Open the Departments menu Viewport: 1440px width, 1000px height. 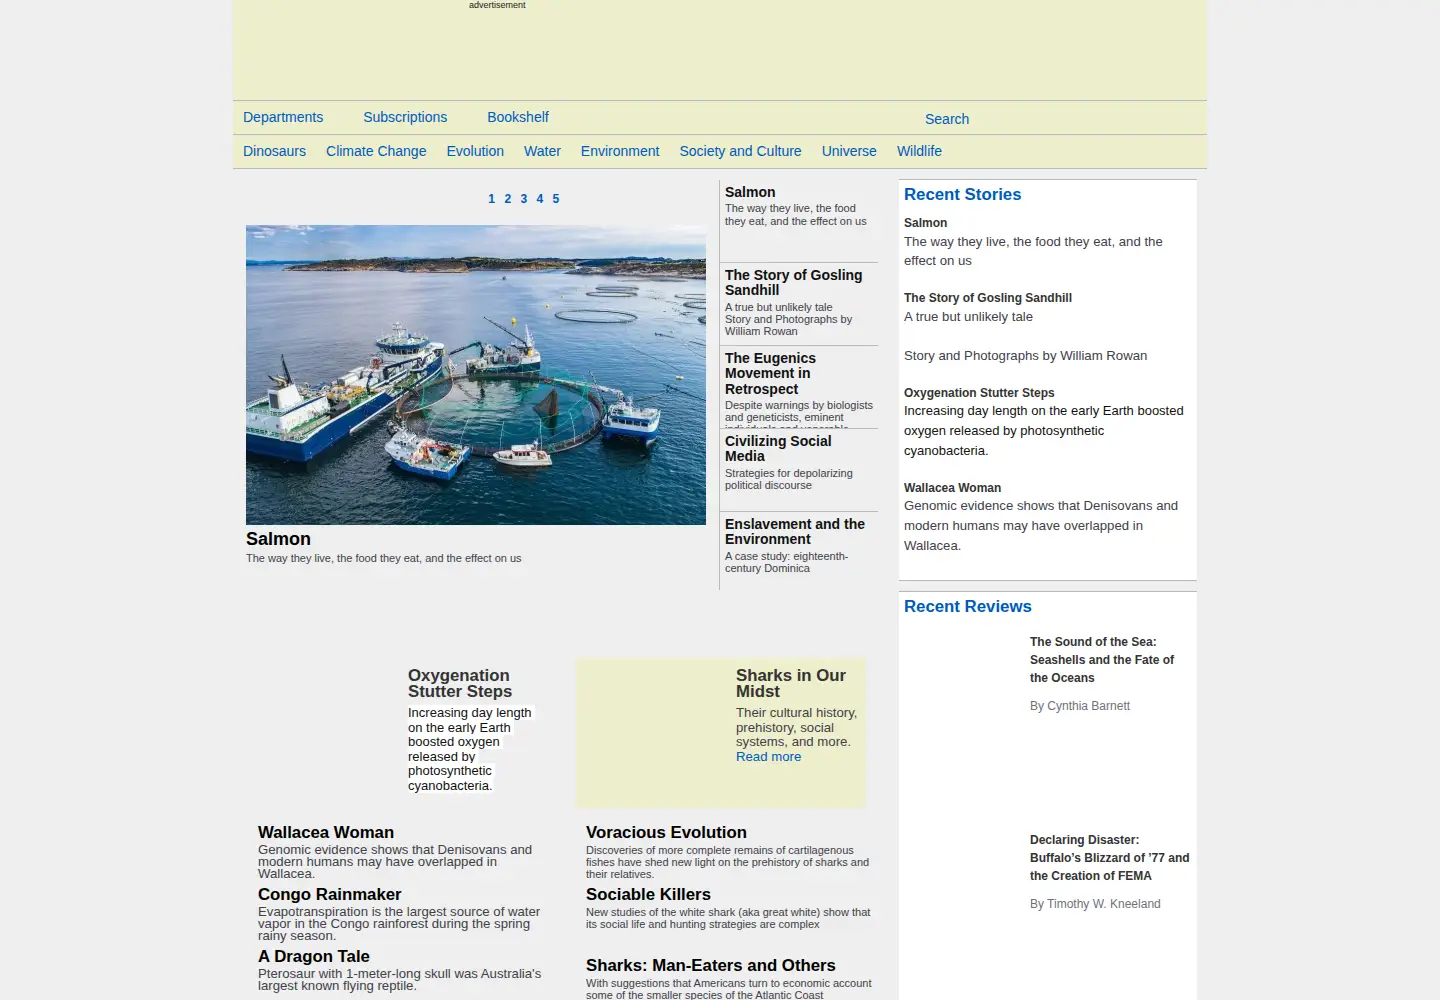[x=283, y=117]
